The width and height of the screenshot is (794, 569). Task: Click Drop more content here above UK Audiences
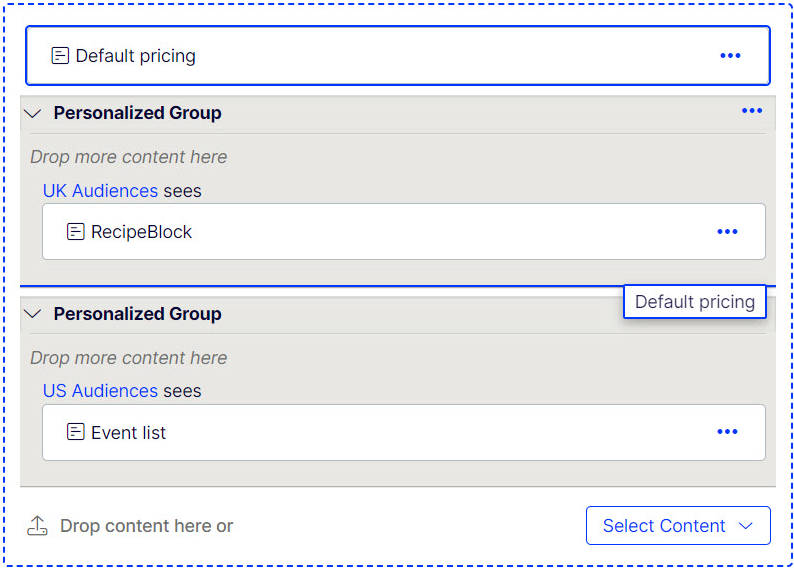(x=129, y=157)
